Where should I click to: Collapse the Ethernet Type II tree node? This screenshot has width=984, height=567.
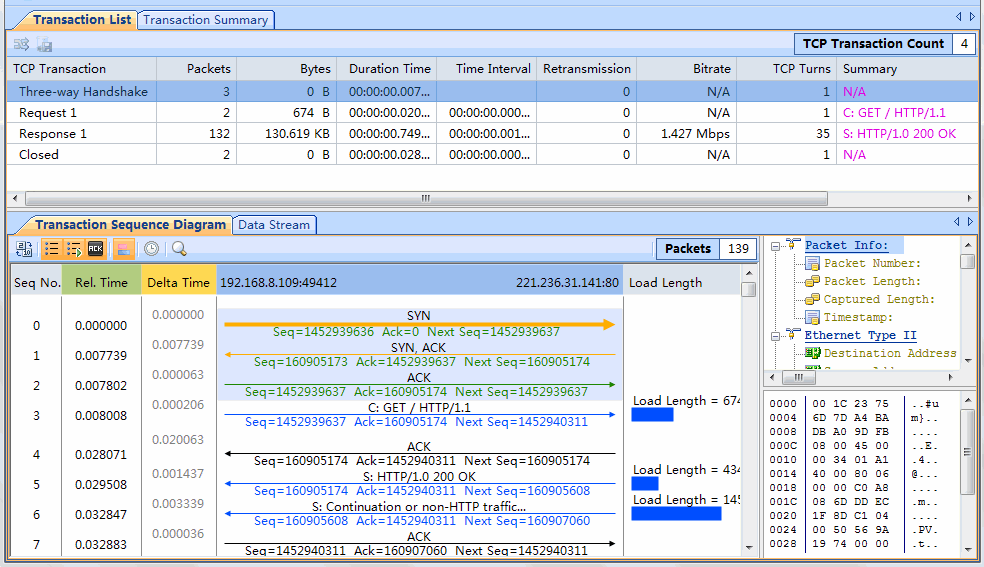pyautogui.click(x=776, y=336)
